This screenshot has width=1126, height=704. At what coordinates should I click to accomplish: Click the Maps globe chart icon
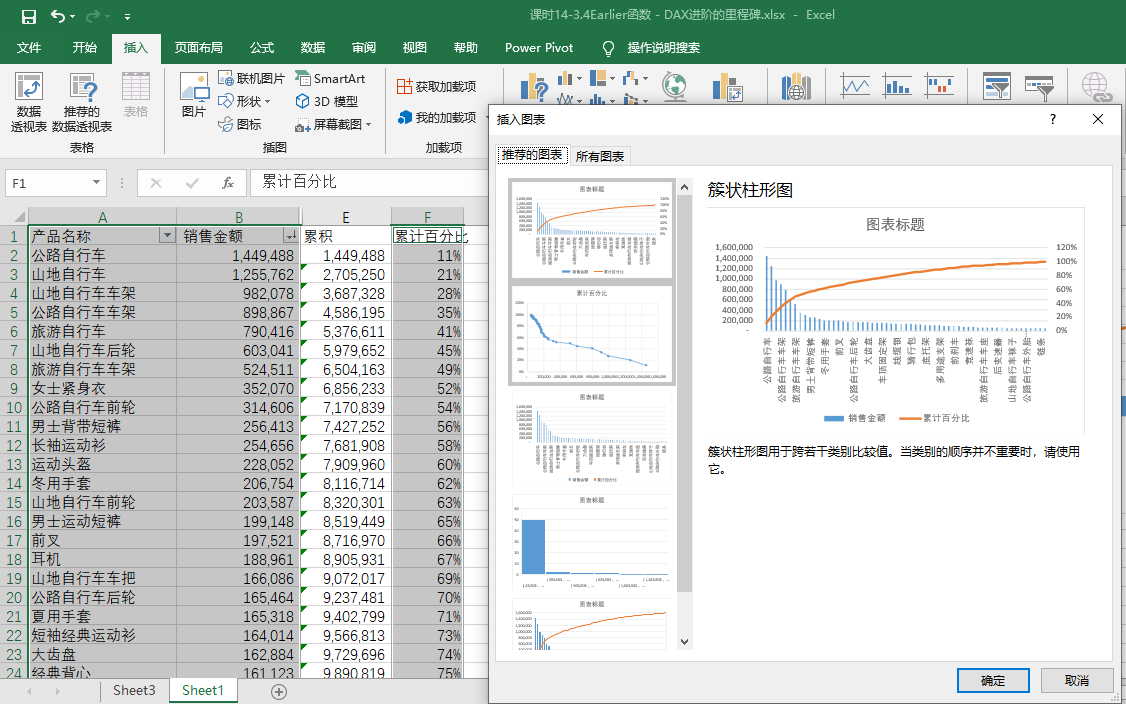click(x=676, y=87)
